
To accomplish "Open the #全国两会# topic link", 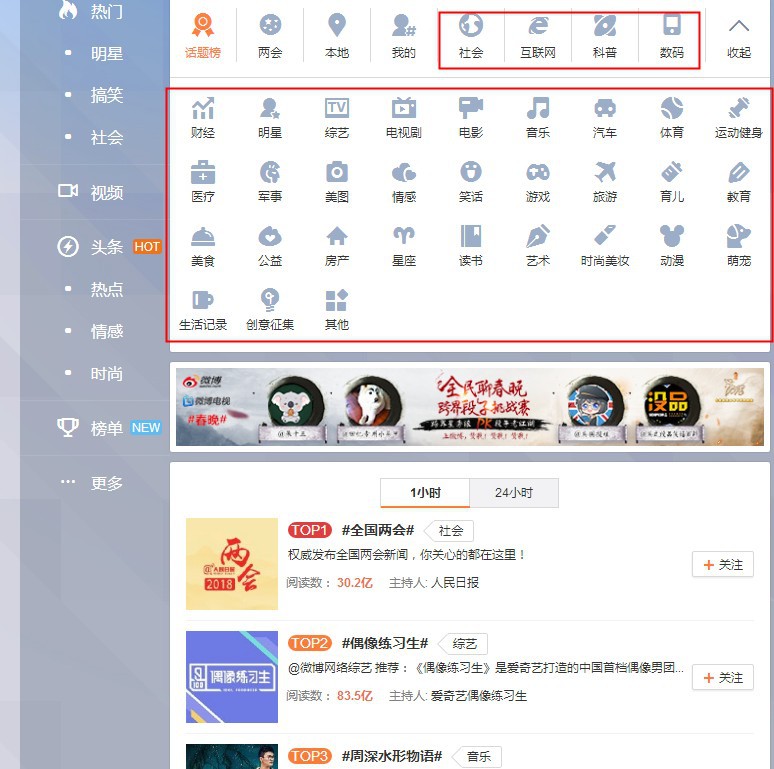I will 378,531.
